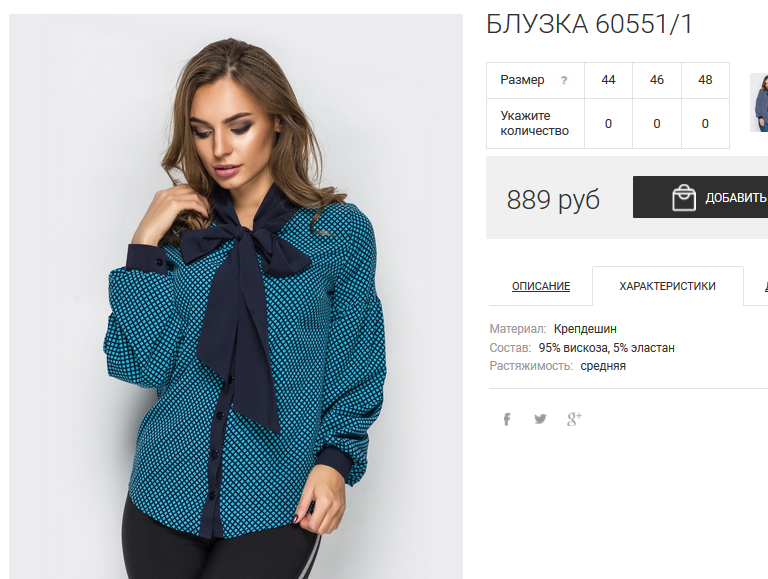Click the shopping bag icon on add button
Screen dimensions: 768x579
(x=684, y=197)
